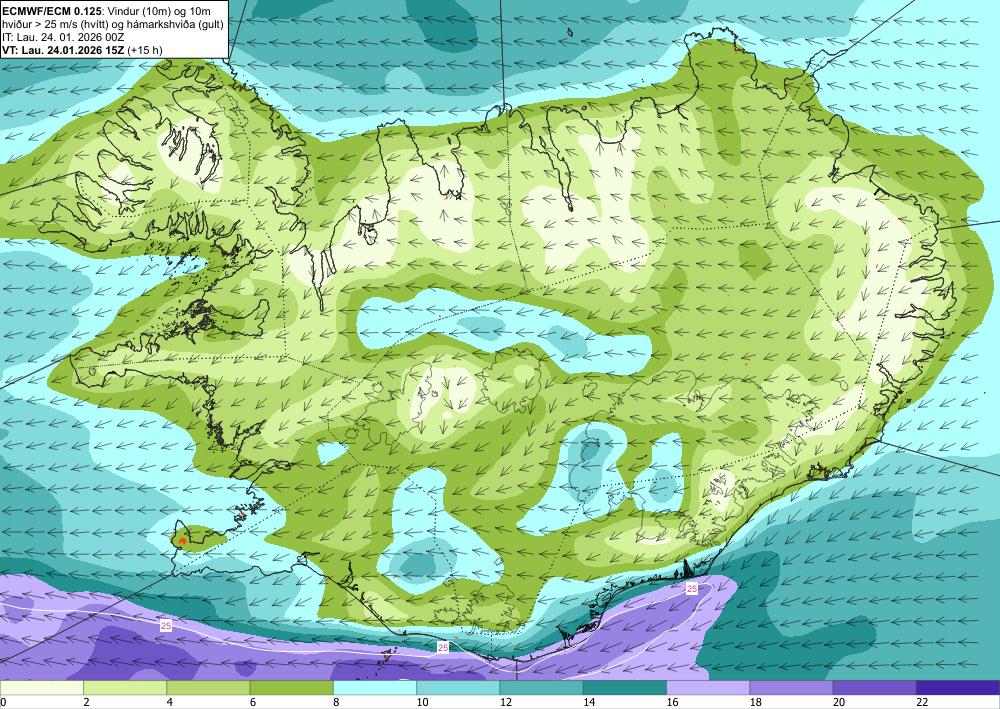Click the legend scale value "4"
The width and height of the screenshot is (1000, 709).
tap(170, 703)
